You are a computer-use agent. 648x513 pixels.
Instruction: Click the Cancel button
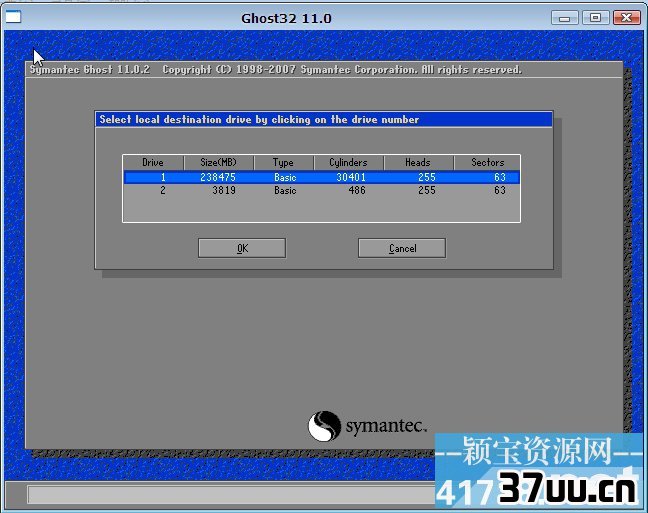click(402, 248)
